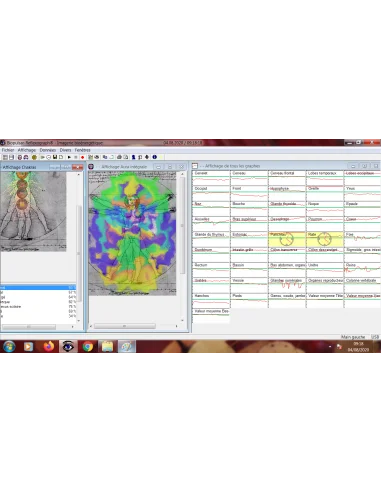Viewport: 381px width, 492px height.
Task: Select the Bassin graph cell
Action: pos(249,270)
